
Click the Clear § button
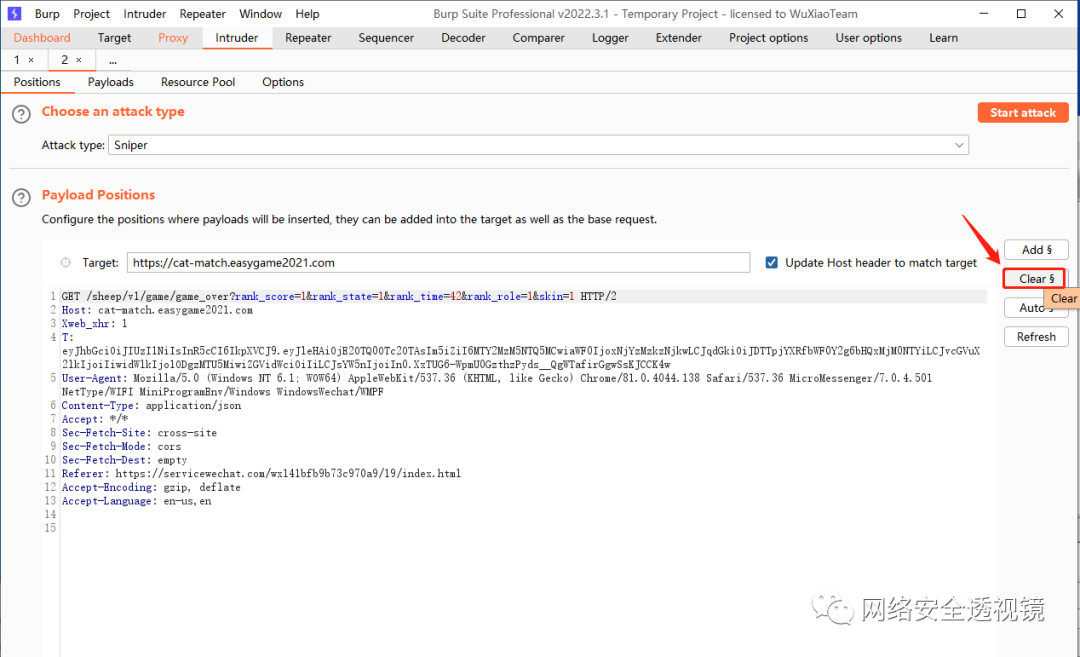1036,279
